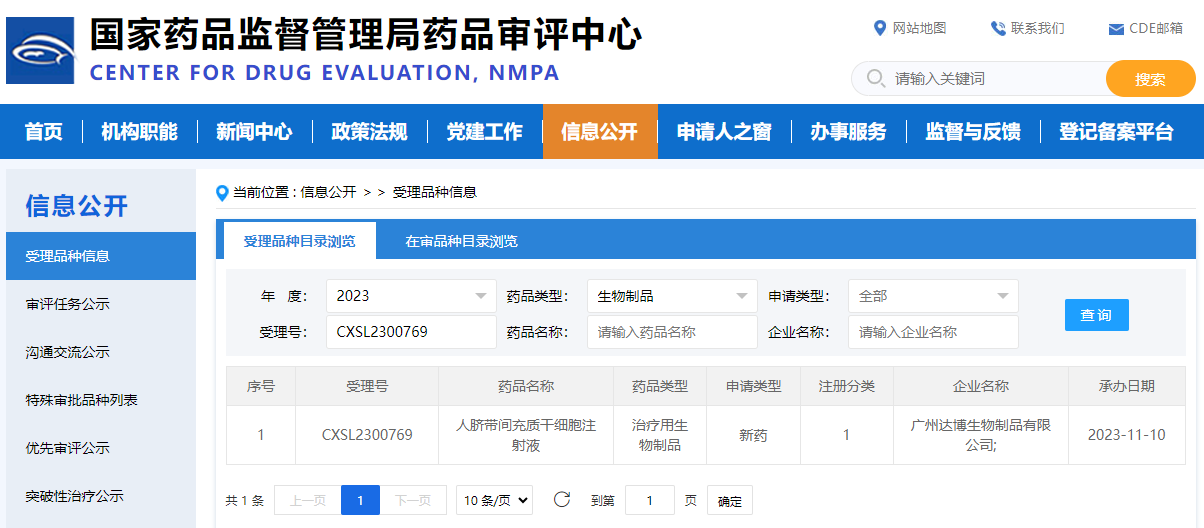Image resolution: width=1204 pixels, height=528 pixels.
Task: Open 审评任务公示 in the sidebar
Action: [x=68, y=304]
